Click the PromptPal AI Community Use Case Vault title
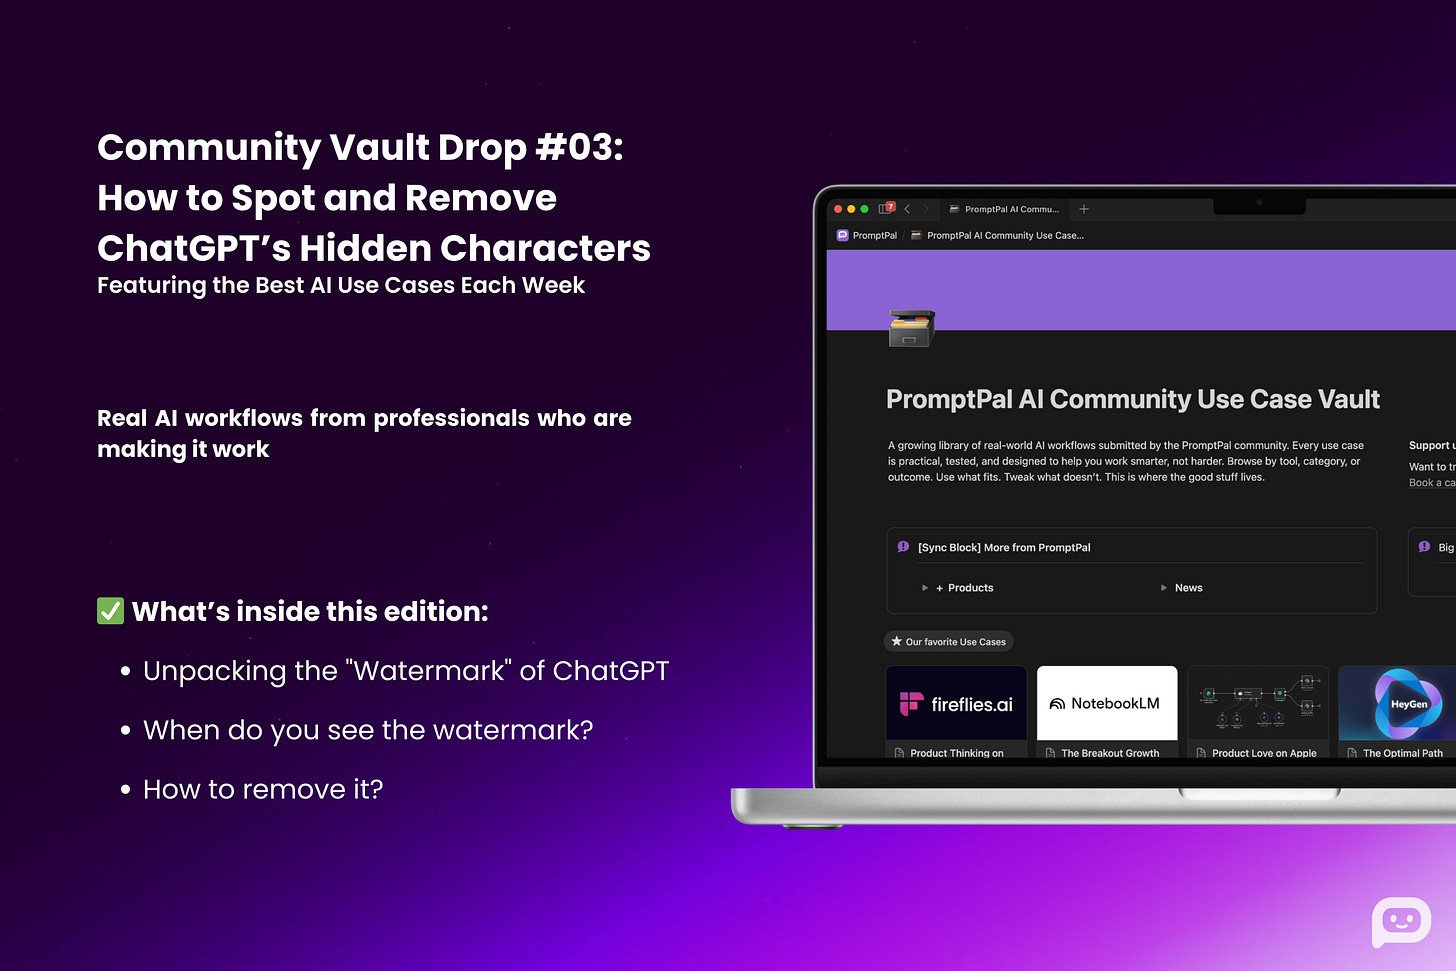This screenshot has width=1456, height=971. coord(1133,399)
